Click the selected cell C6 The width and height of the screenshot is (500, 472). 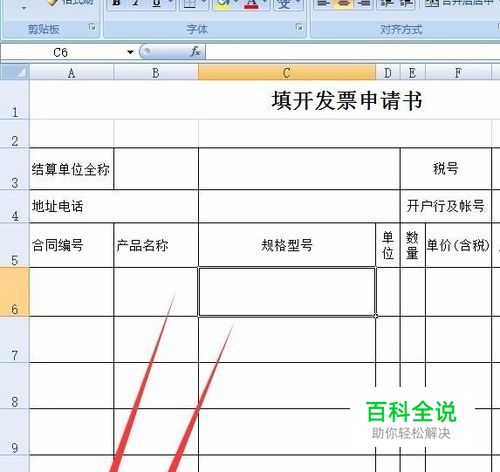pos(287,292)
